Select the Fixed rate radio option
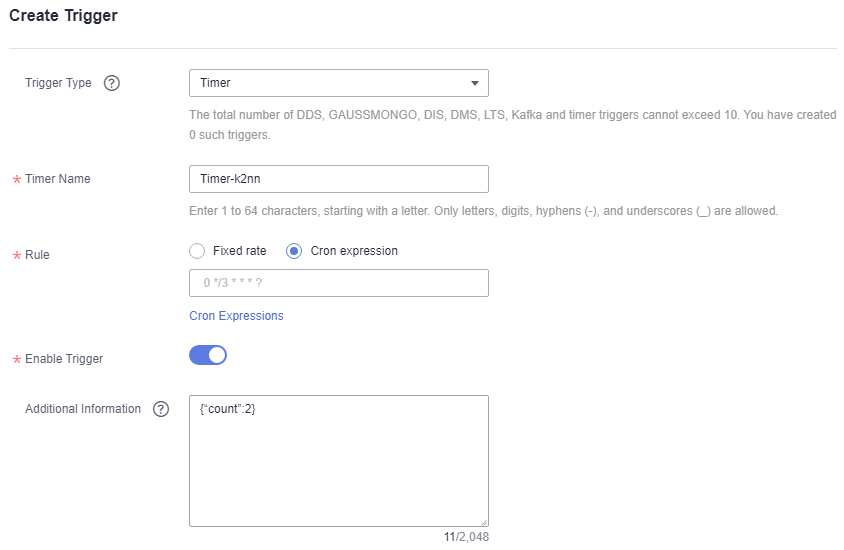The height and width of the screenshot is (550, 844). [x=197, y=251]
